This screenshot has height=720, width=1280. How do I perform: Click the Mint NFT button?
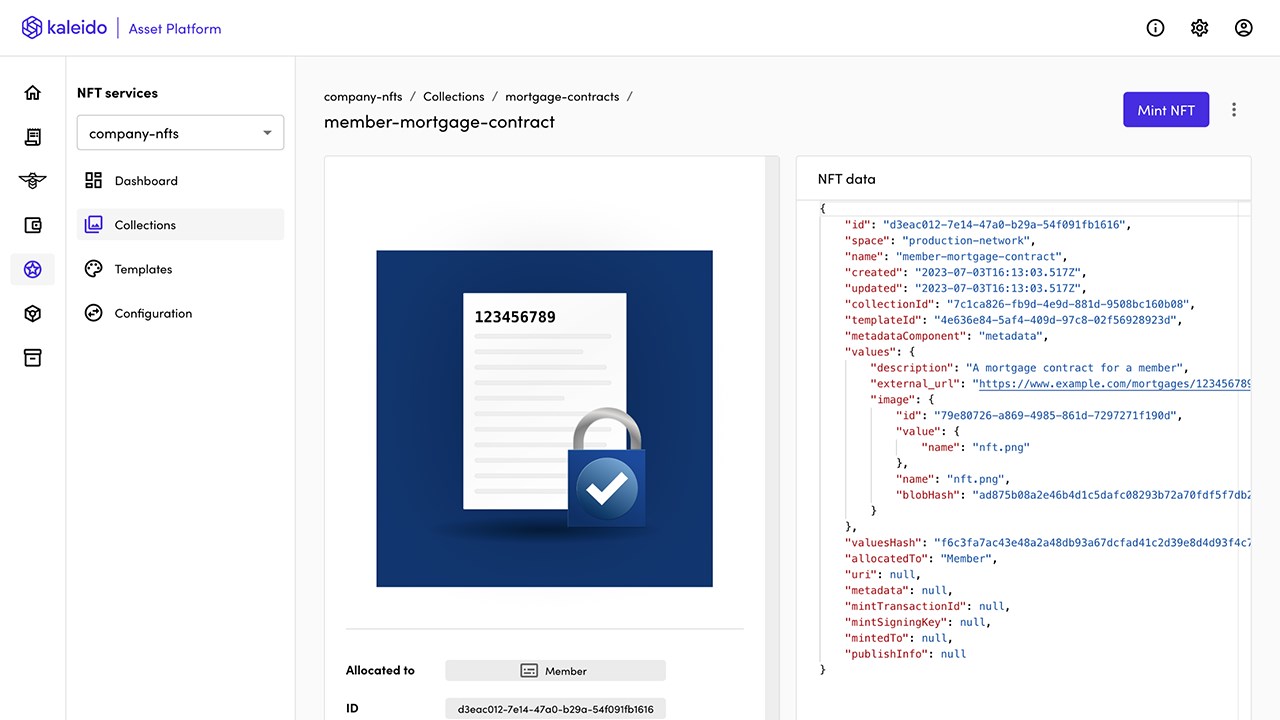[1166, 110]
